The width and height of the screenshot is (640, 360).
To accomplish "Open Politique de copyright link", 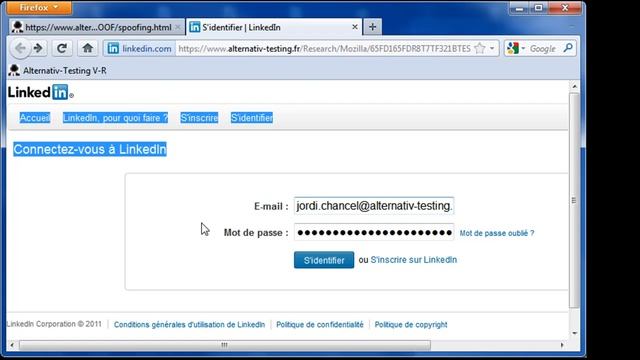I will click(x=411, y=324).
